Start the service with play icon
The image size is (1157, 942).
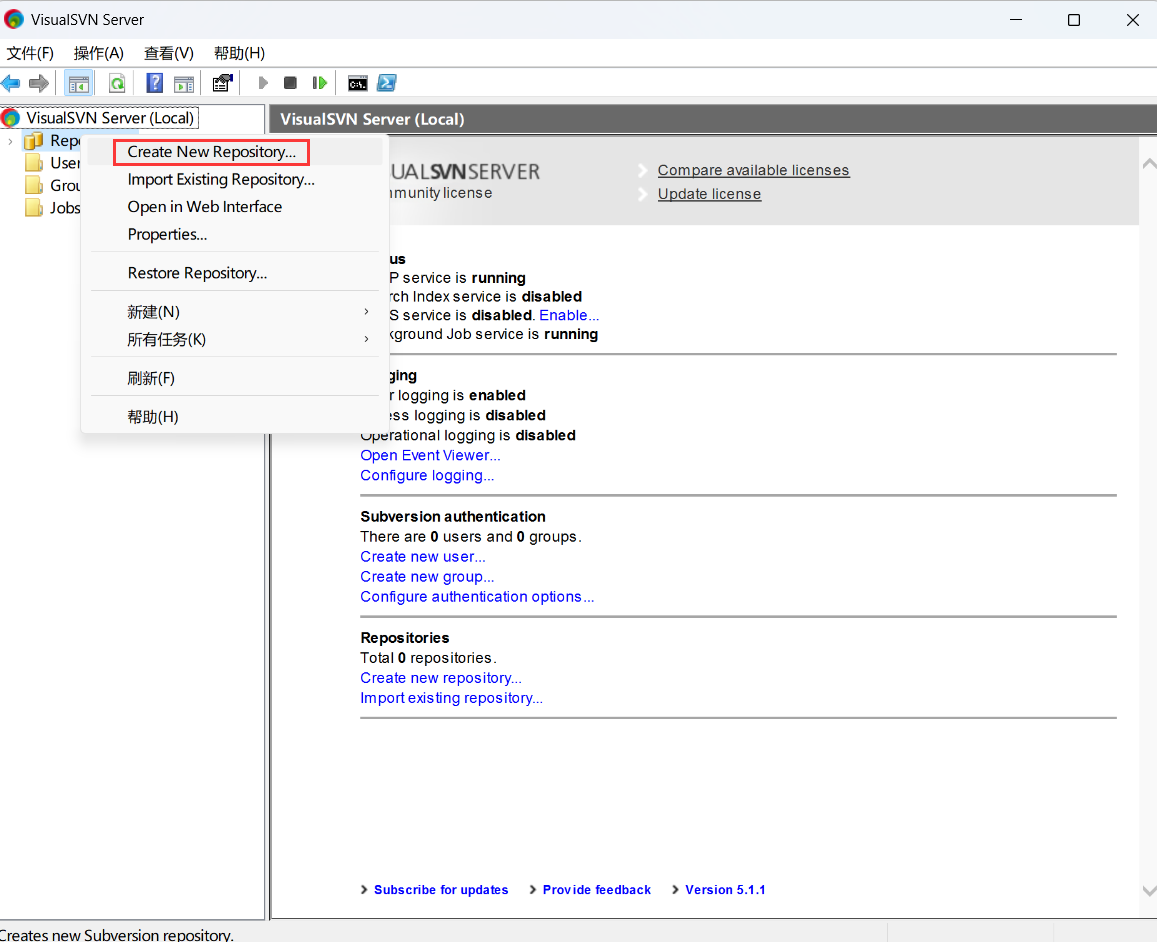(x=263, y=83)
